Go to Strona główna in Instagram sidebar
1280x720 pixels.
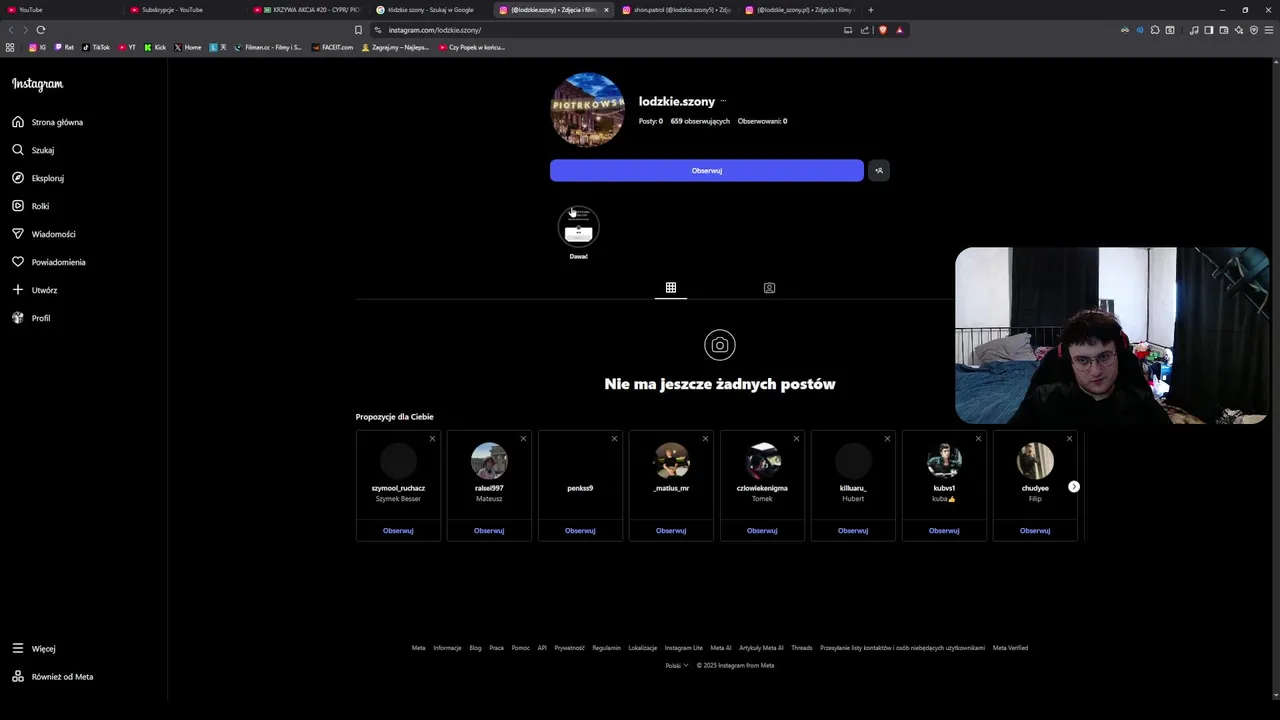coord(48,122)
